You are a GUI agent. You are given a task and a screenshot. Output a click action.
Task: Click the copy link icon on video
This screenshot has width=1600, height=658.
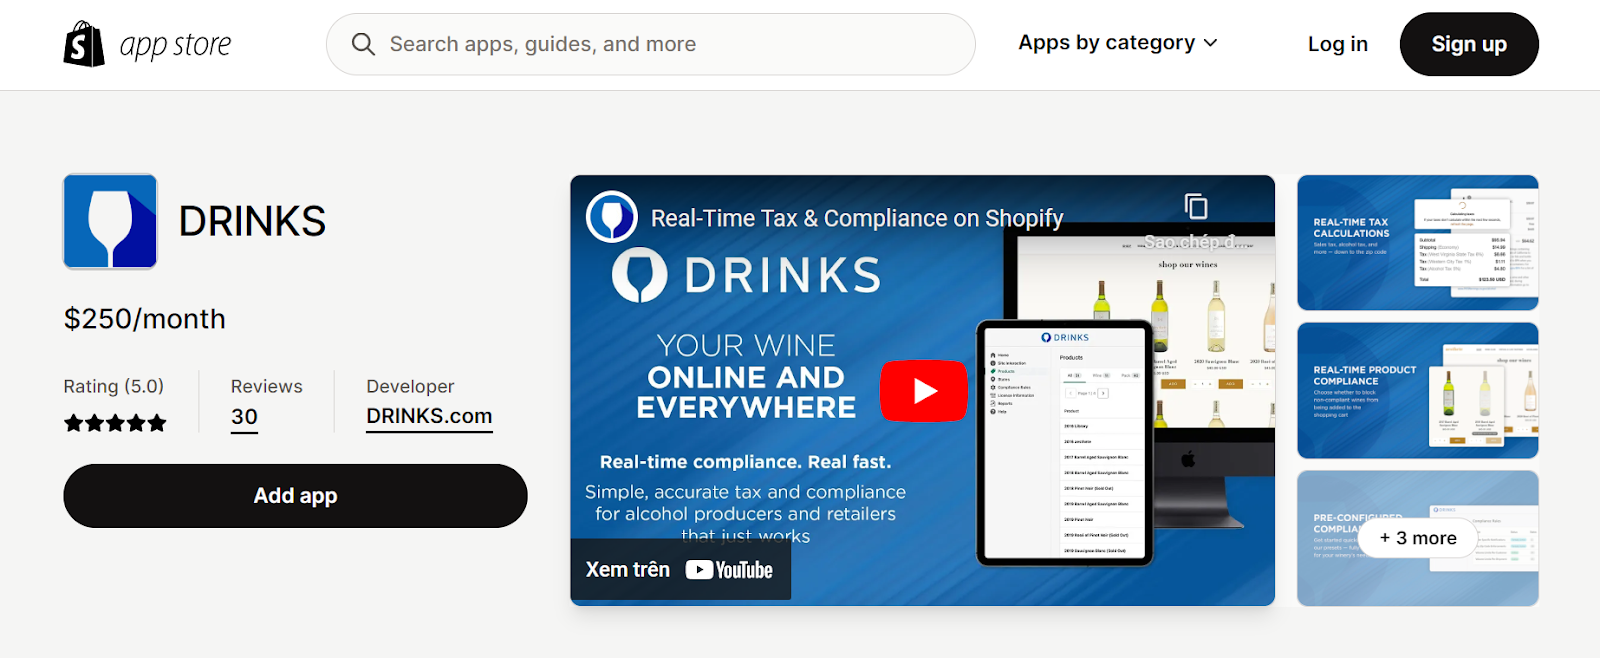click(1196, 206)
